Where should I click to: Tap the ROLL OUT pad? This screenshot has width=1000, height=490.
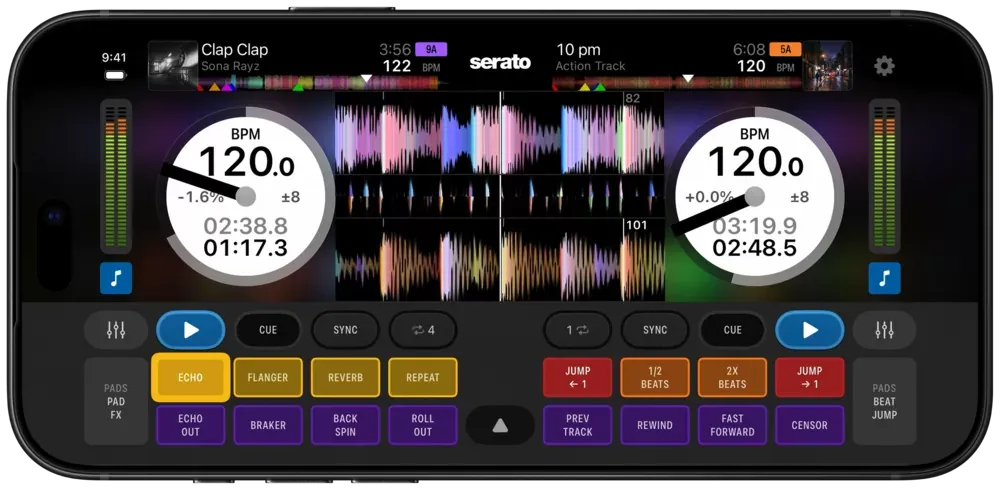pos(423,425)
